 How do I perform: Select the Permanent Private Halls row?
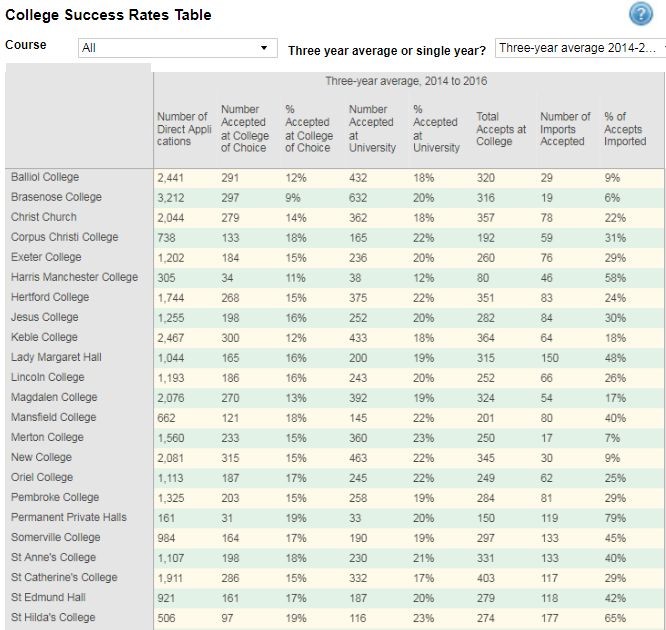click(69, 517)
